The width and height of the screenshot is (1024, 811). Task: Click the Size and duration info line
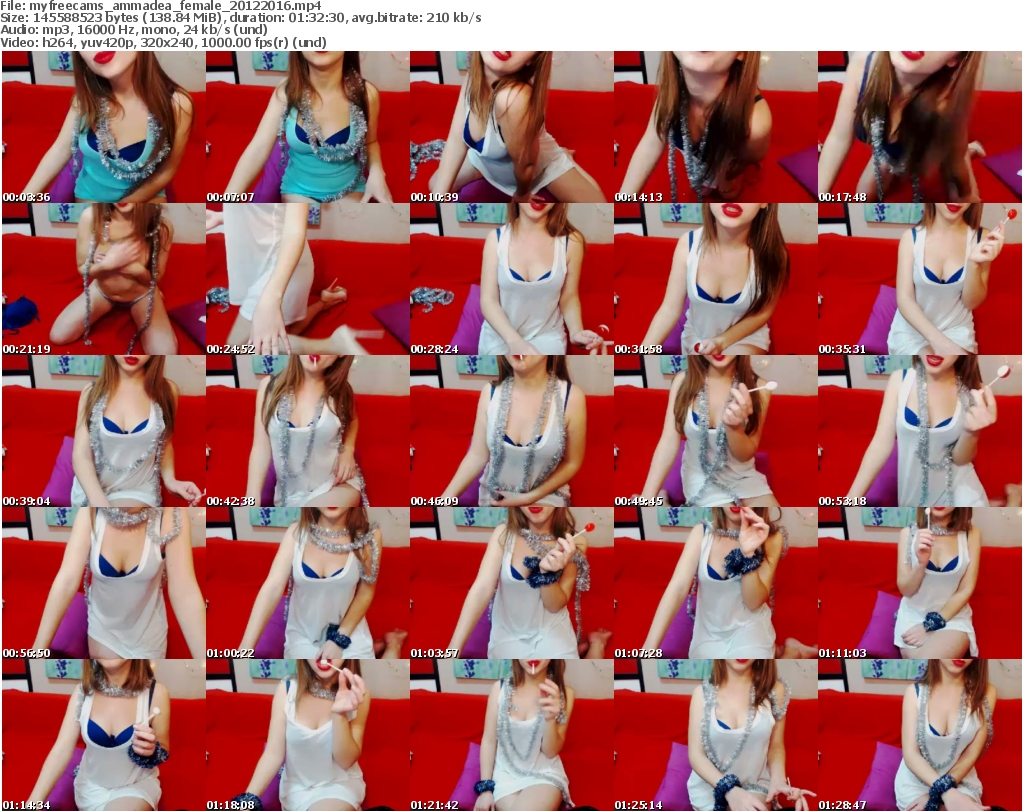(241, 18)
